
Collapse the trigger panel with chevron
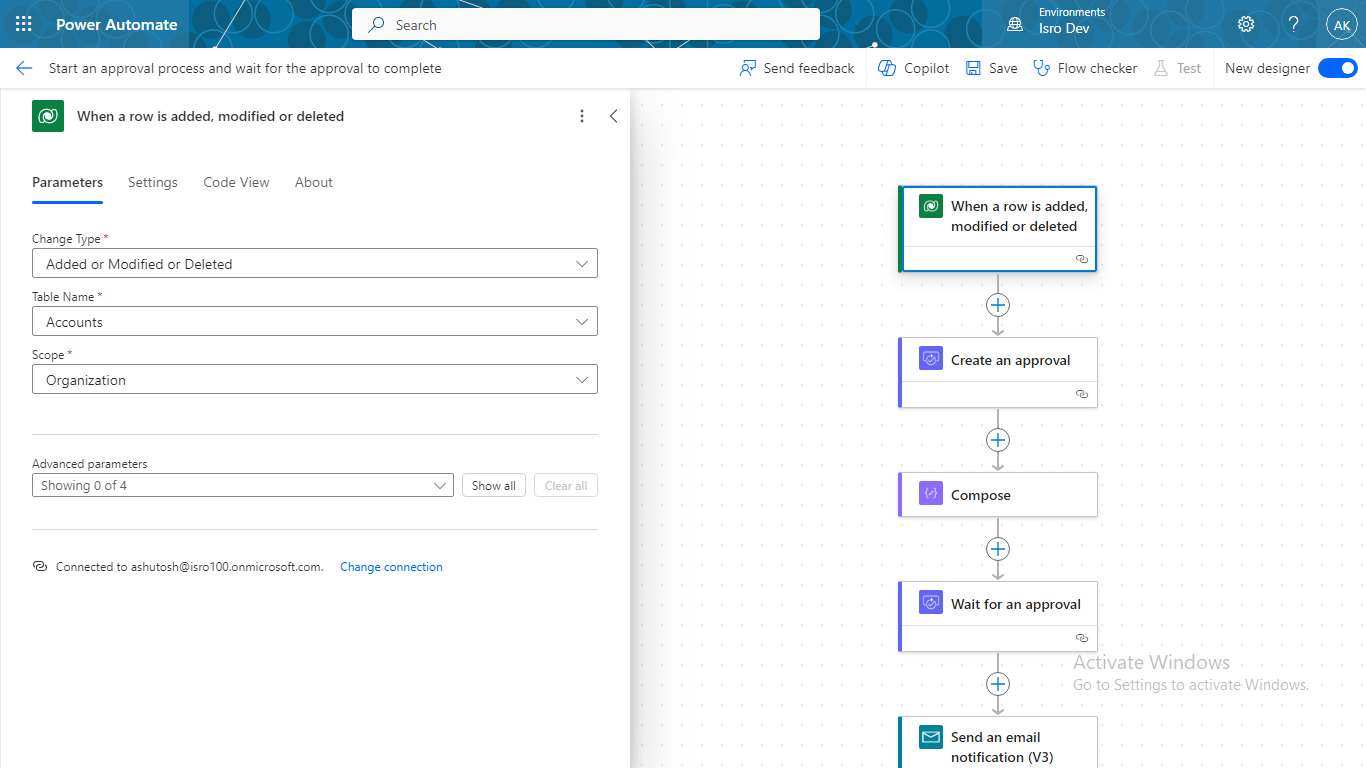coord(613,116)
